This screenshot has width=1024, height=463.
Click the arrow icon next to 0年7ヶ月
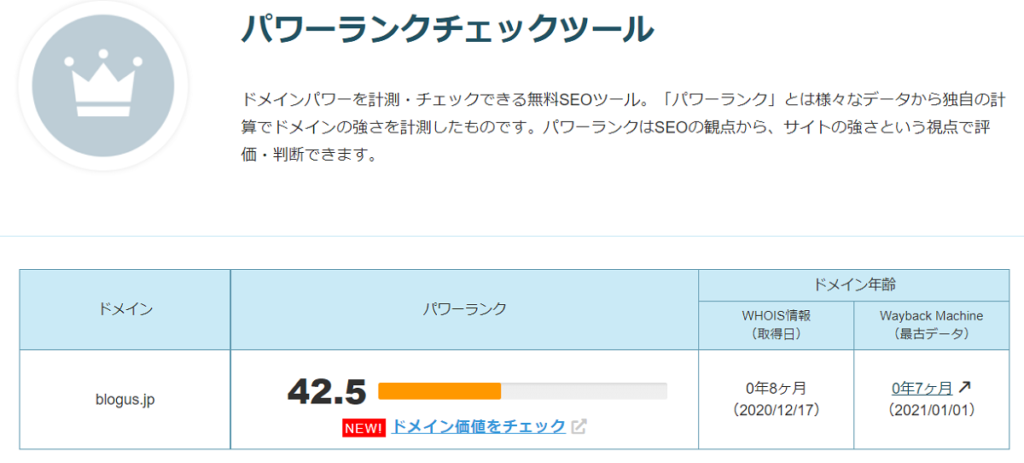965,388
